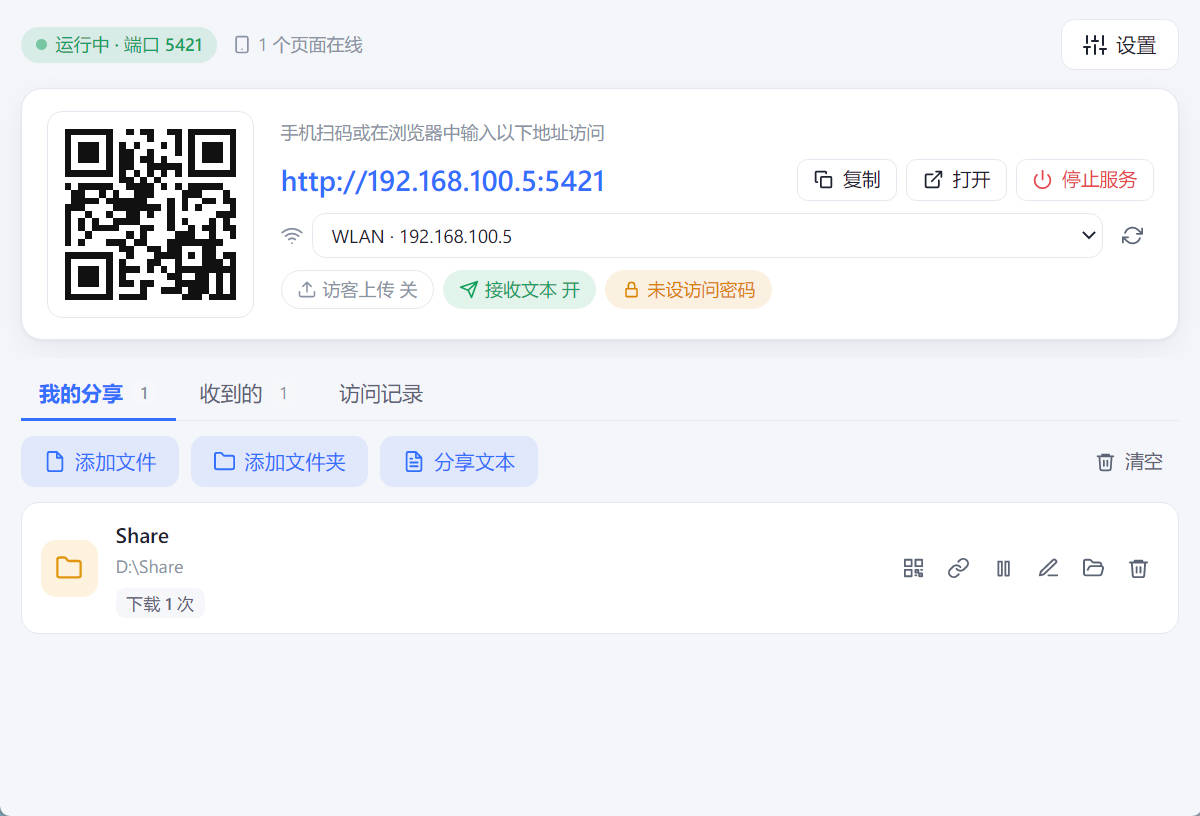
Task: Click the 运行中 · 端口 5421 status badge
Action: [x=119, y=45]
